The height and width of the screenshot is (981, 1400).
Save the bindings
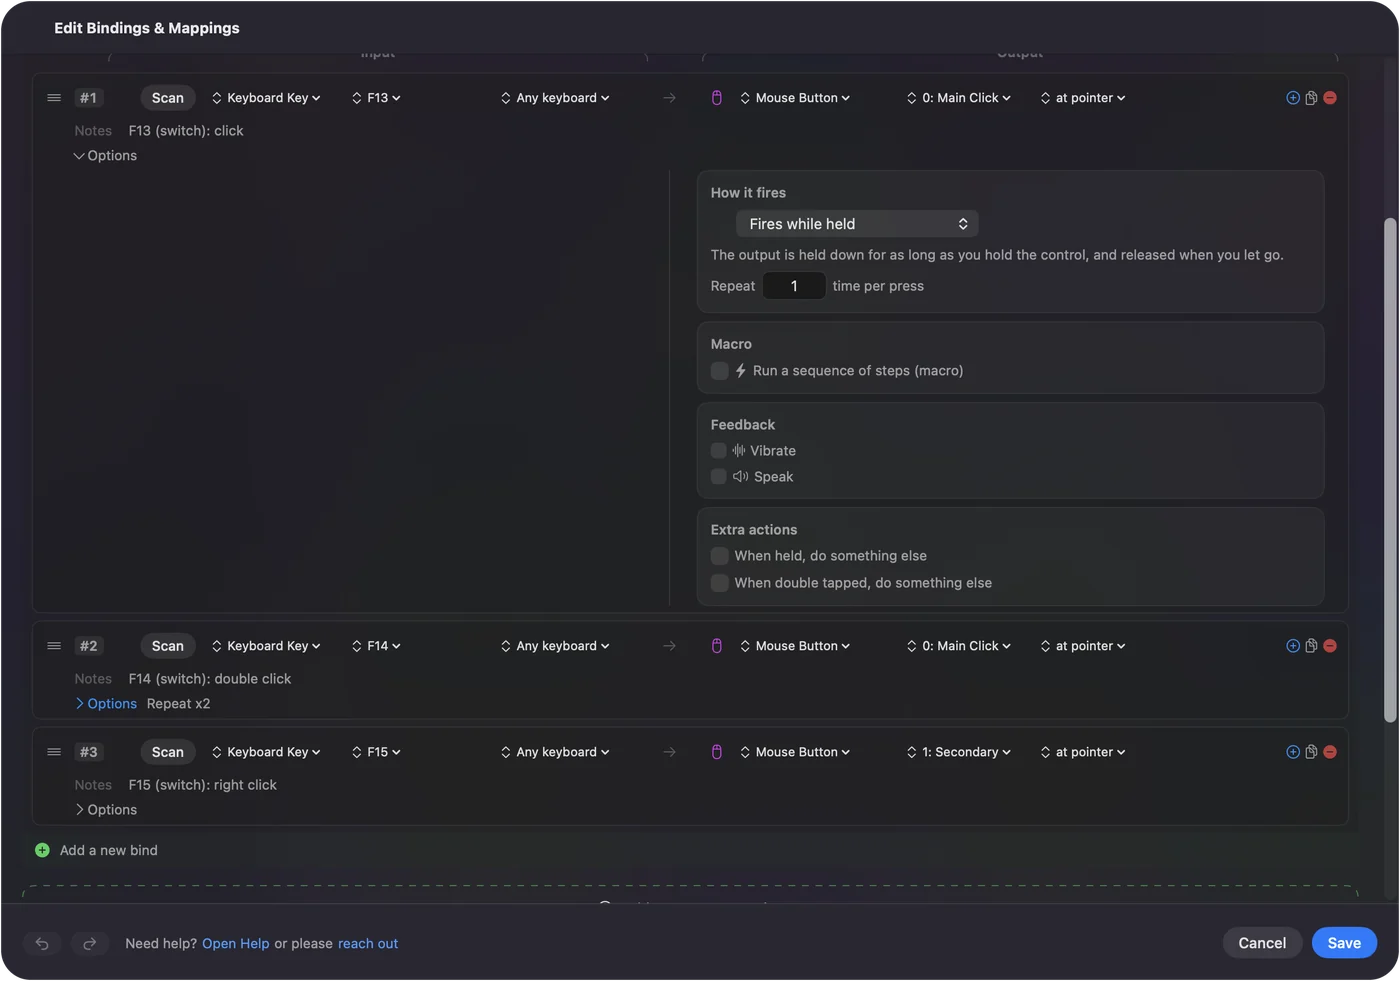pos(1344,943)
